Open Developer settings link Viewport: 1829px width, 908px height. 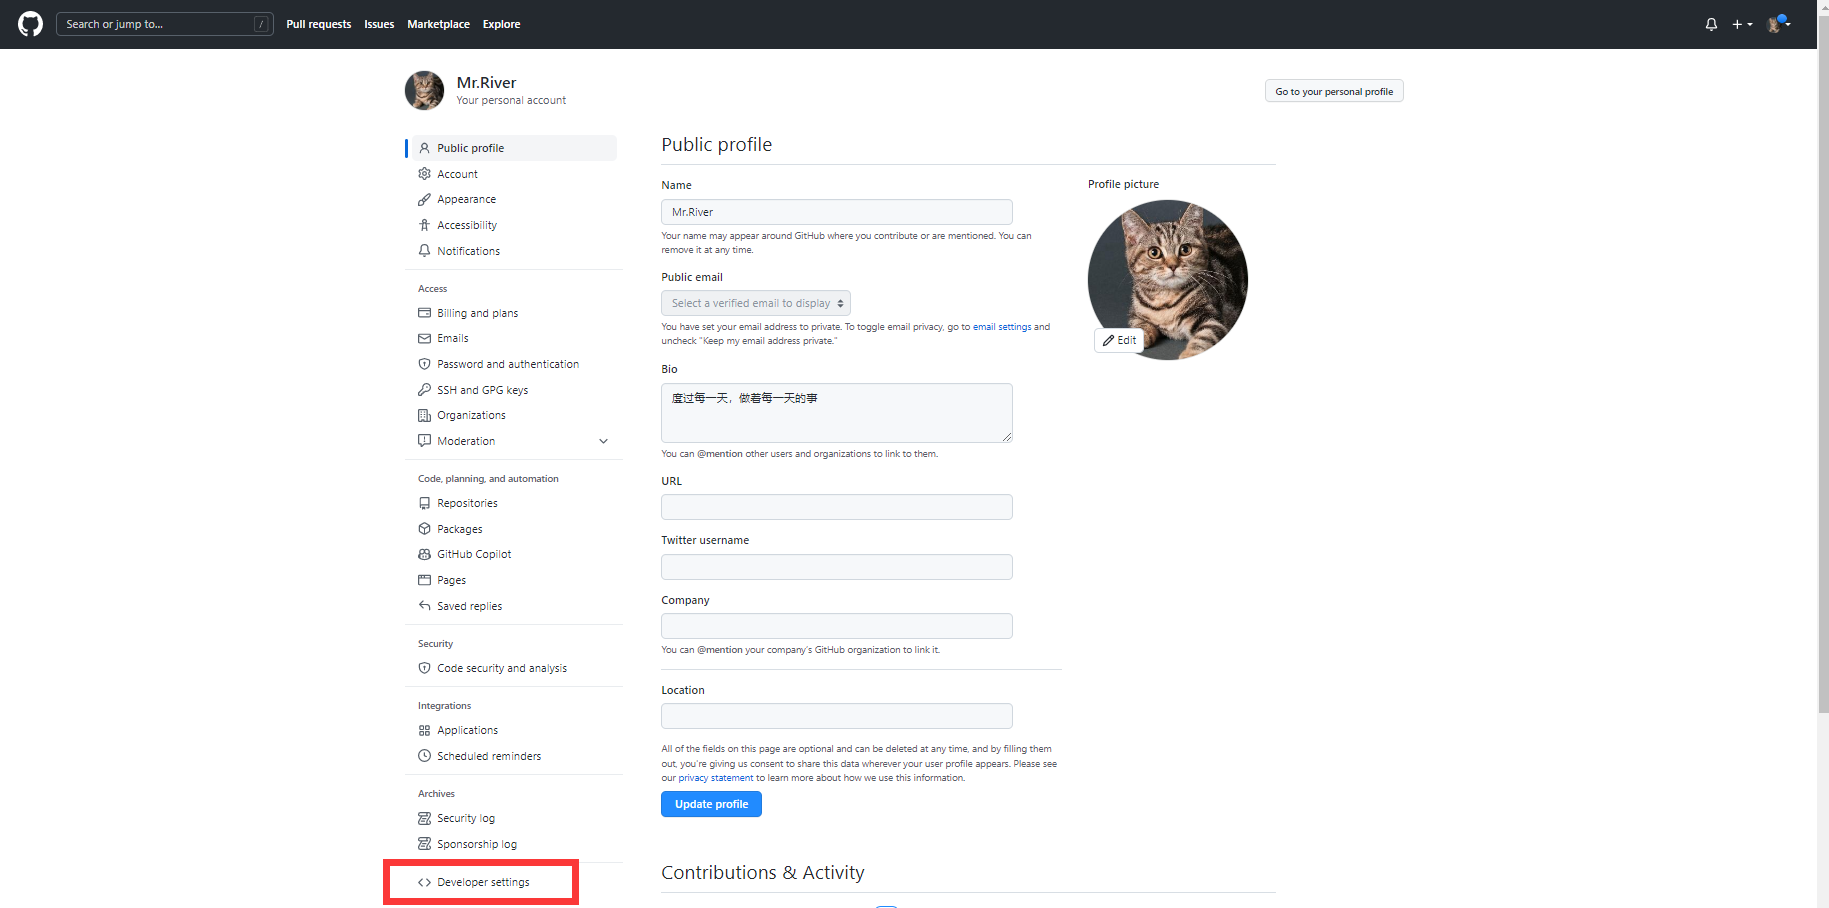click(x=483, y=882)
